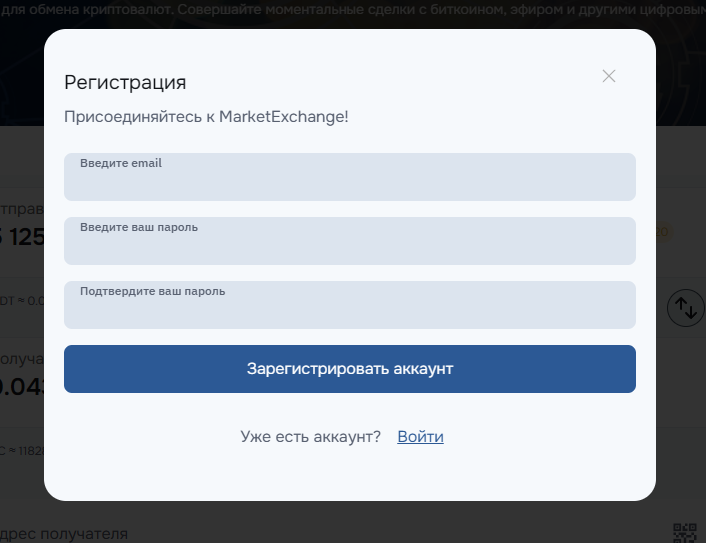
Task: Click the QR code scan icon
Action: (x=685, y=533)
